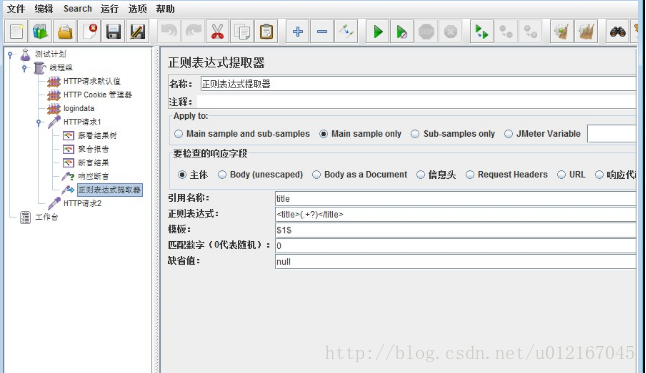Screen dimensions: 646x373
Task: Select 断言结果 in the tree
Action: (x=93, y=163)
